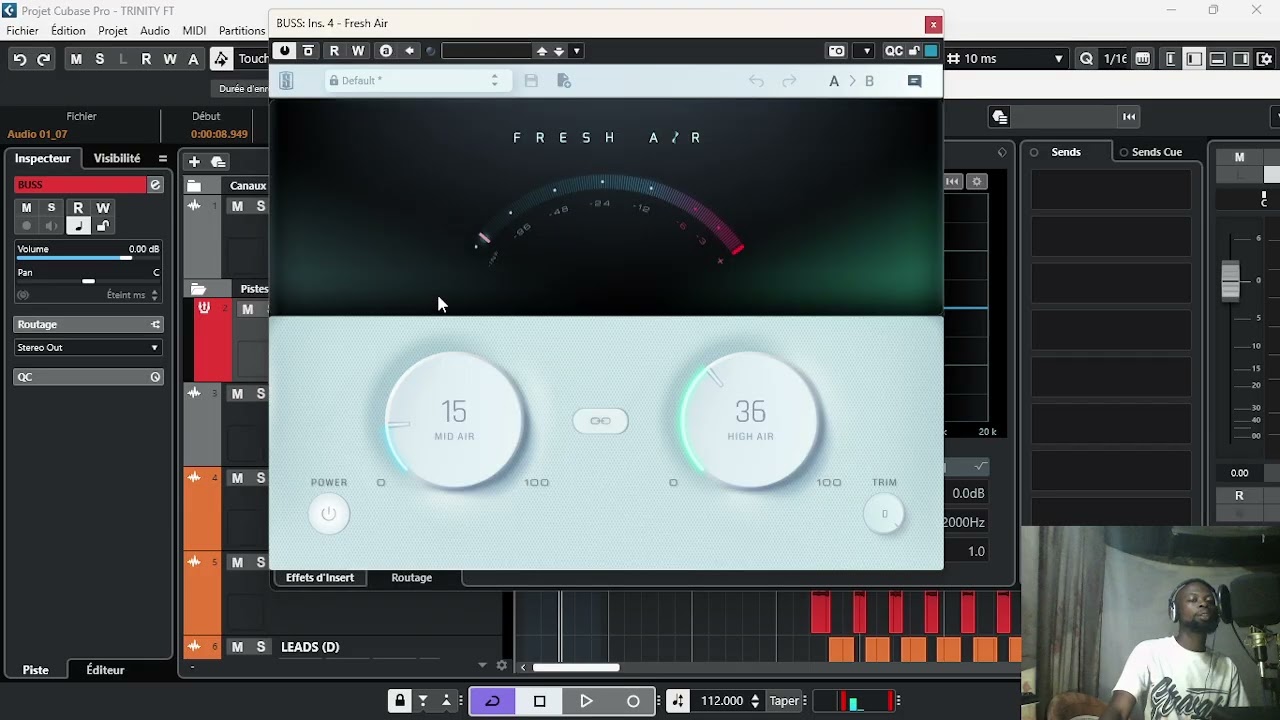Click the plugin Read automation R button
Screen dimensions: 1280x720
pos(334,51)
